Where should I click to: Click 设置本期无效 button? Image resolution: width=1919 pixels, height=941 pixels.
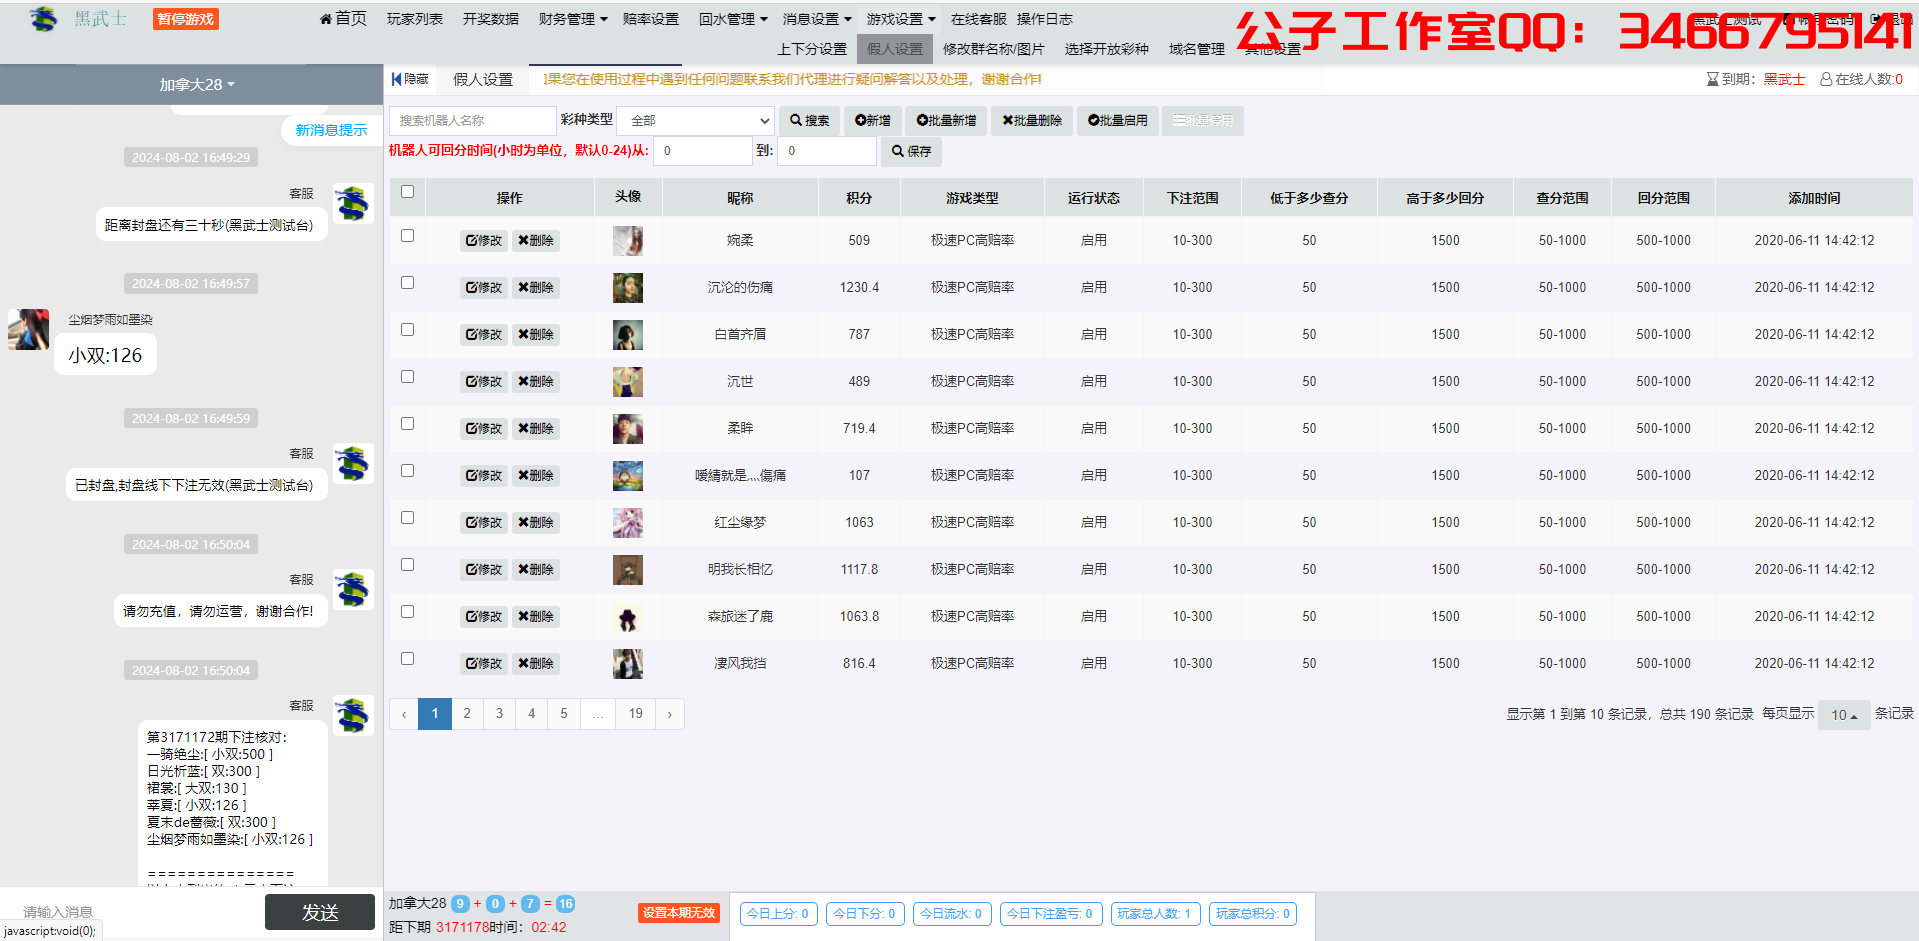679,913
